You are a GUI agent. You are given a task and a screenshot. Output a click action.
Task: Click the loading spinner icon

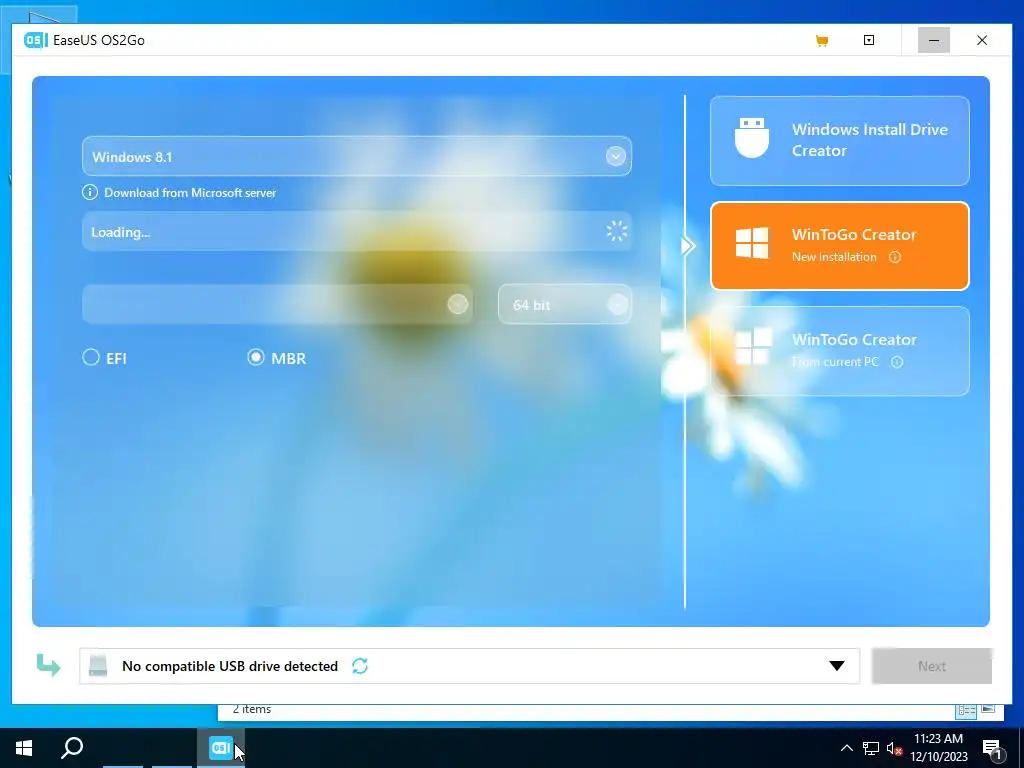pos(616,231)
